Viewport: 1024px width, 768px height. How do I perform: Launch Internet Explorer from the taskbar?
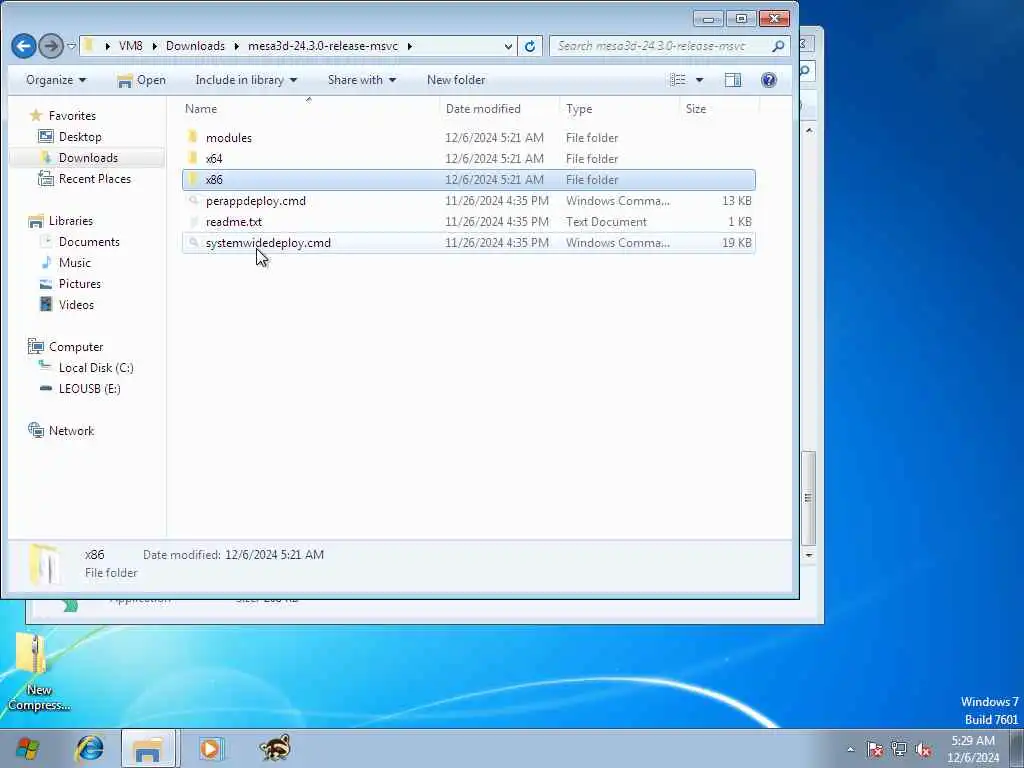point(90,748)
